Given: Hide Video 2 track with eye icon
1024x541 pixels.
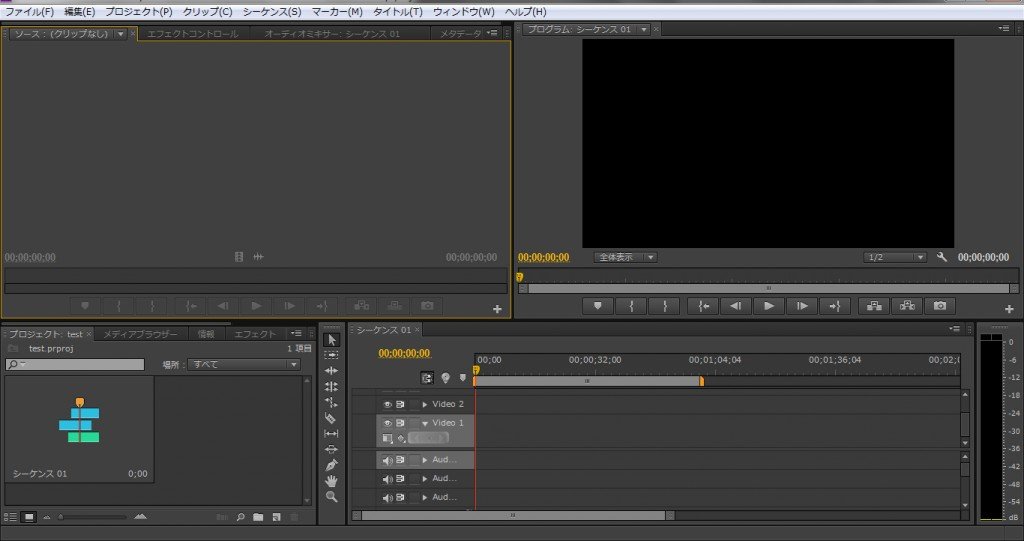Looking at the screenshot, I should (x=387, y=404).
